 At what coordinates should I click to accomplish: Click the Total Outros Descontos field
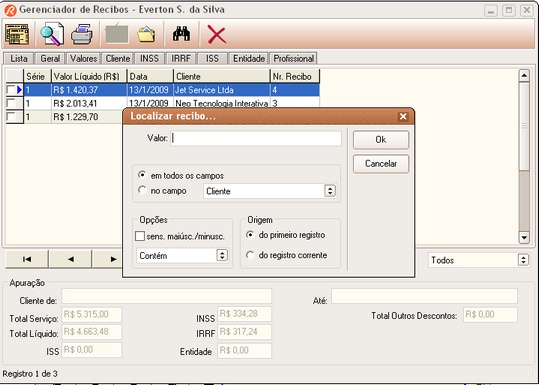coord(490,315)
